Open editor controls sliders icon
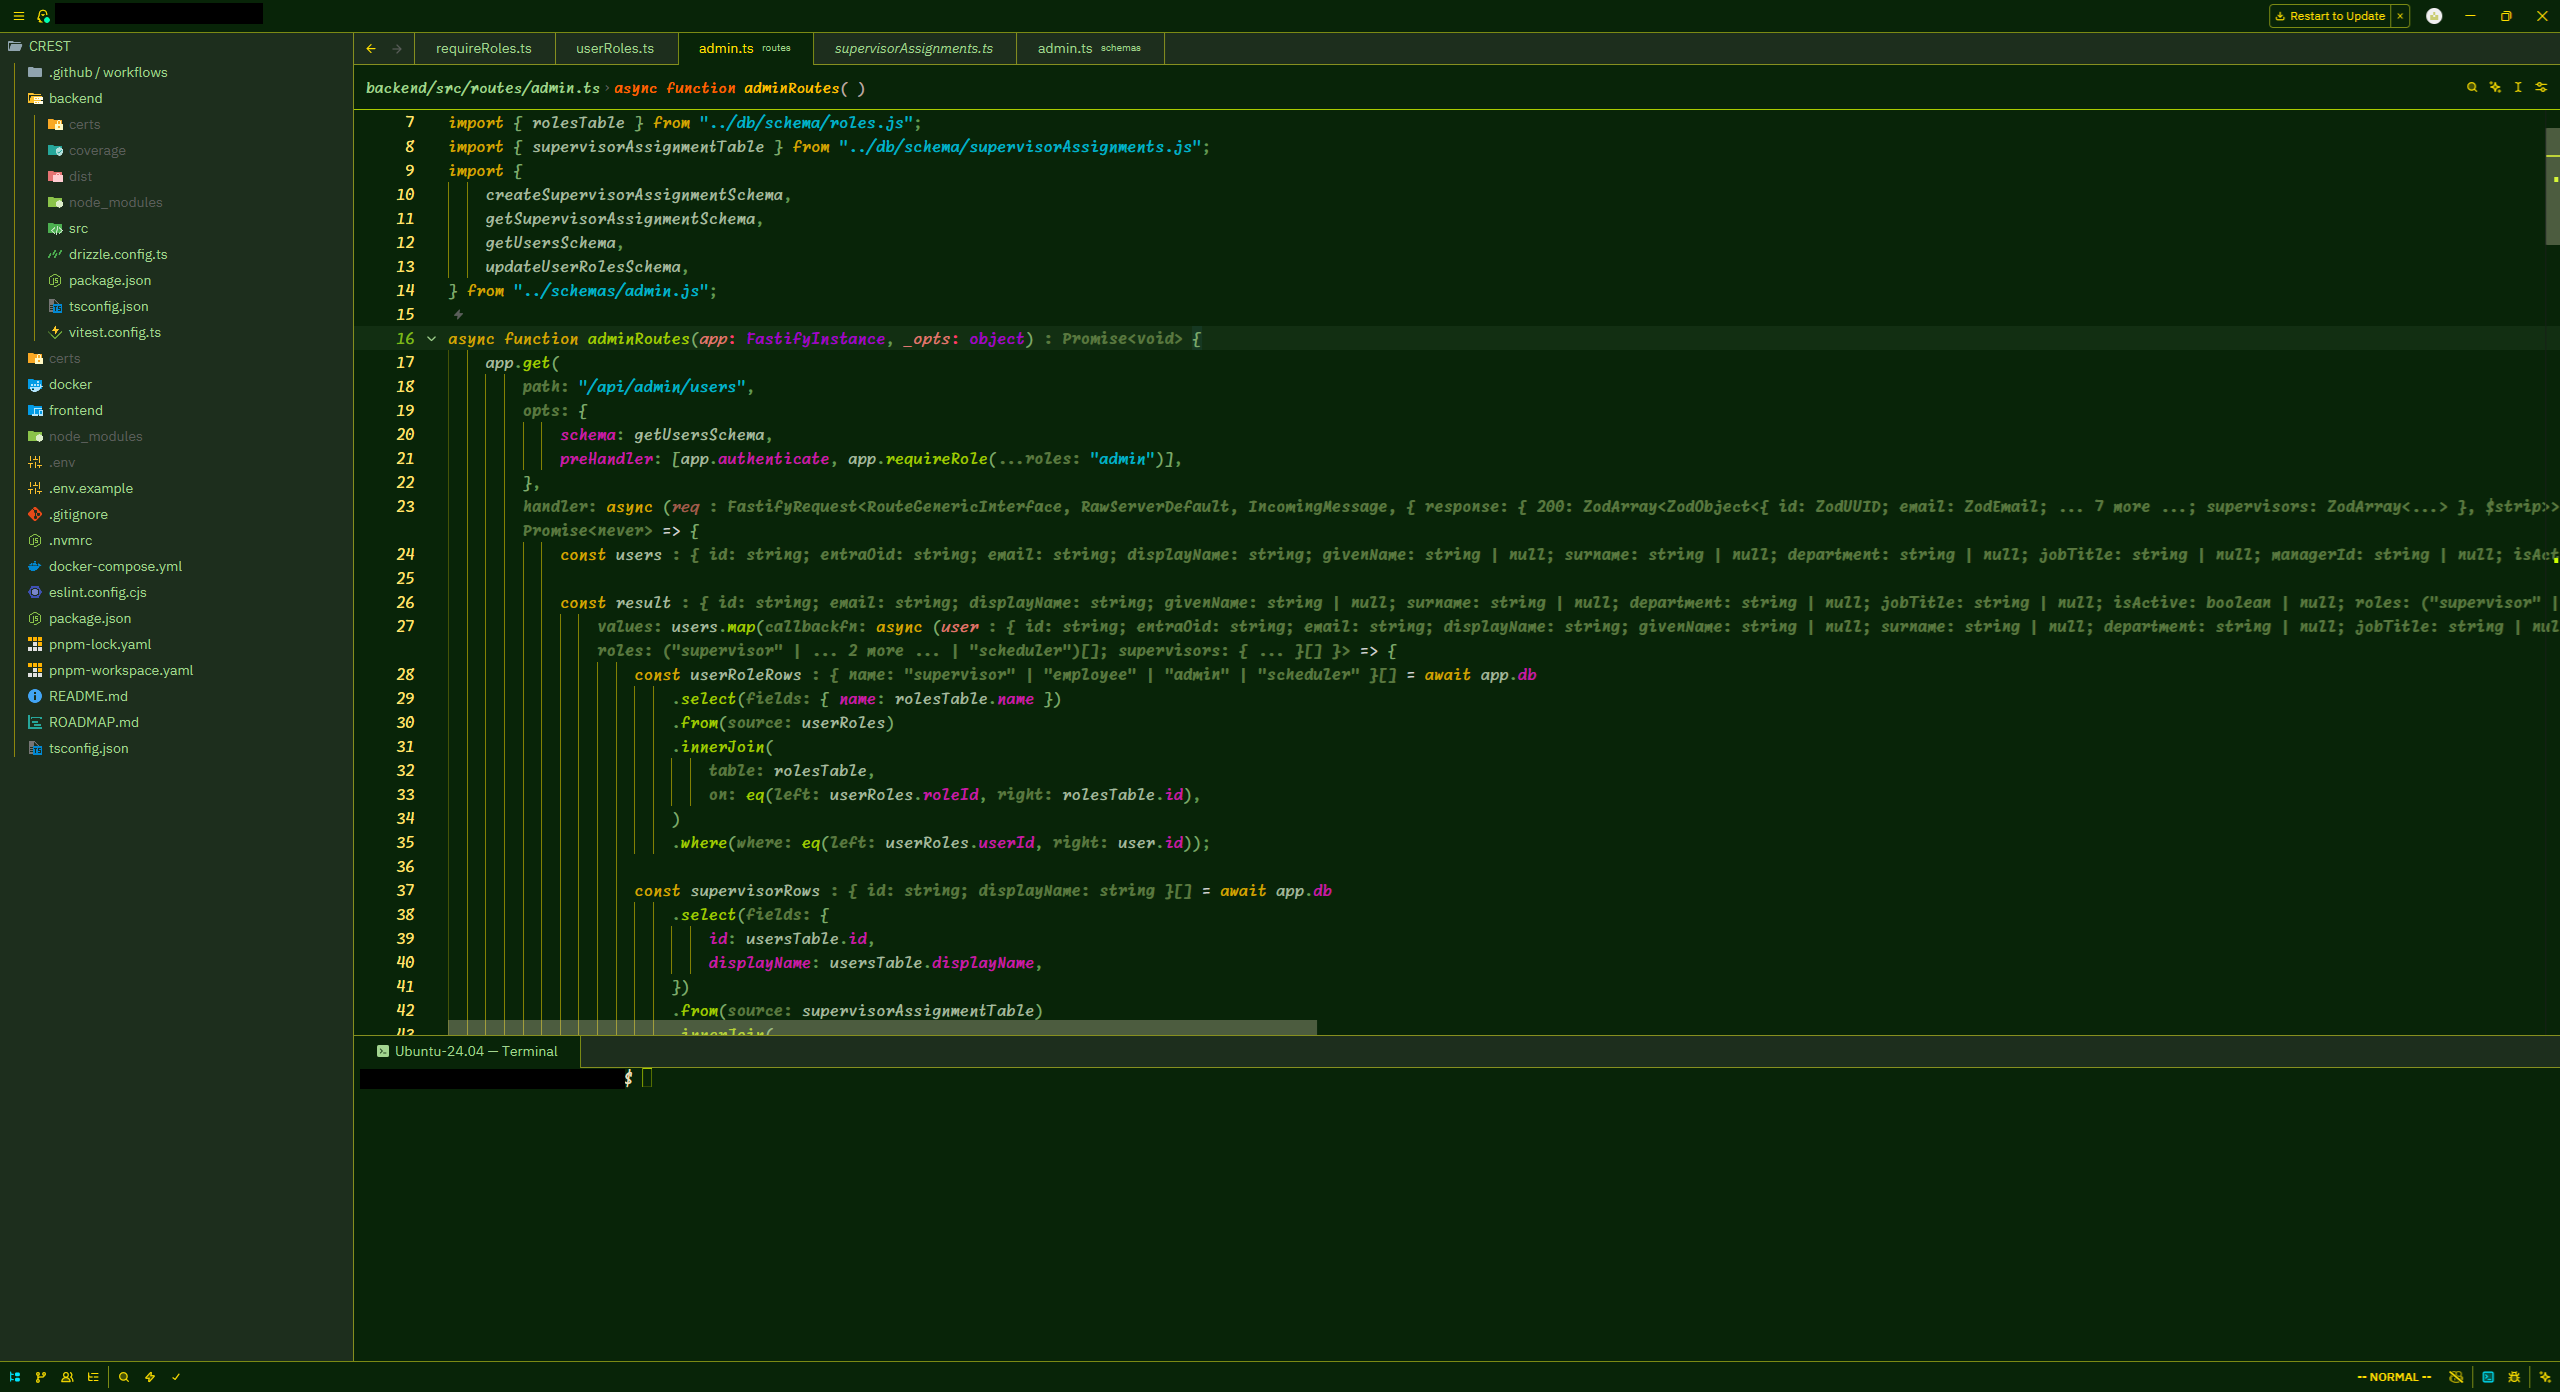Image resolution: width=2560 pixels, height=1392 pixels. [2541, 88]
